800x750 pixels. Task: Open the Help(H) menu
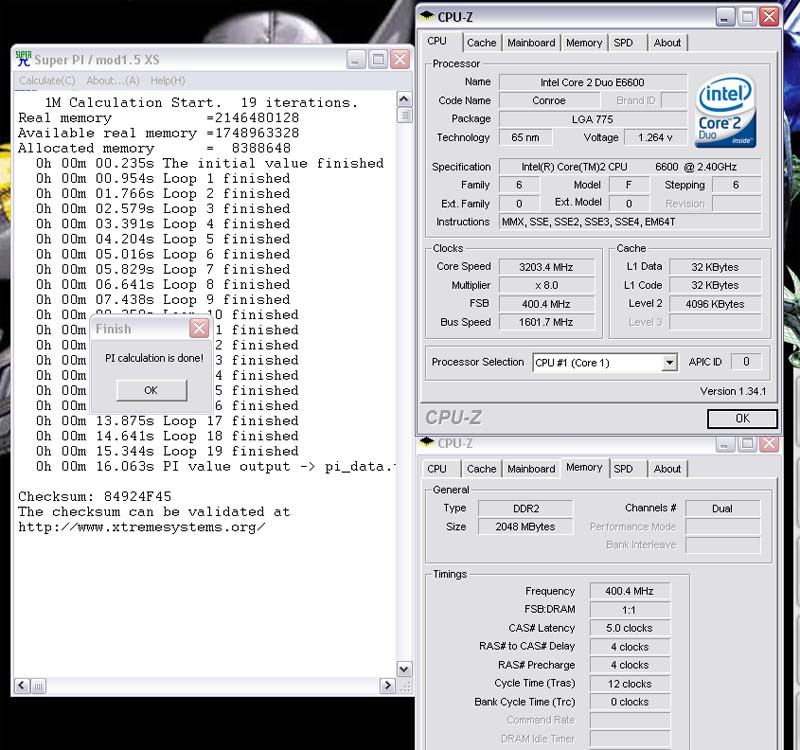coord(168,81)
